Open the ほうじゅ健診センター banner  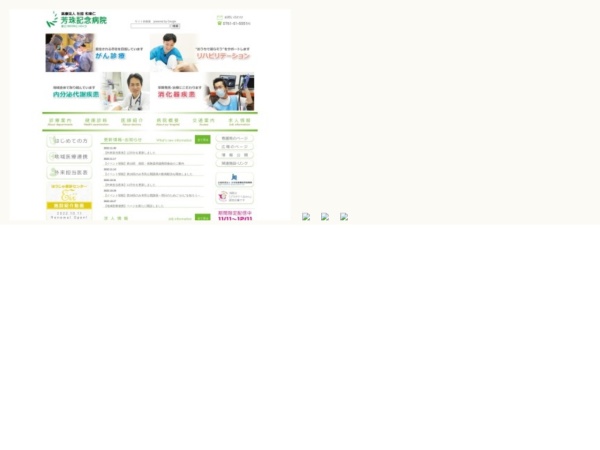click(69, 202)
